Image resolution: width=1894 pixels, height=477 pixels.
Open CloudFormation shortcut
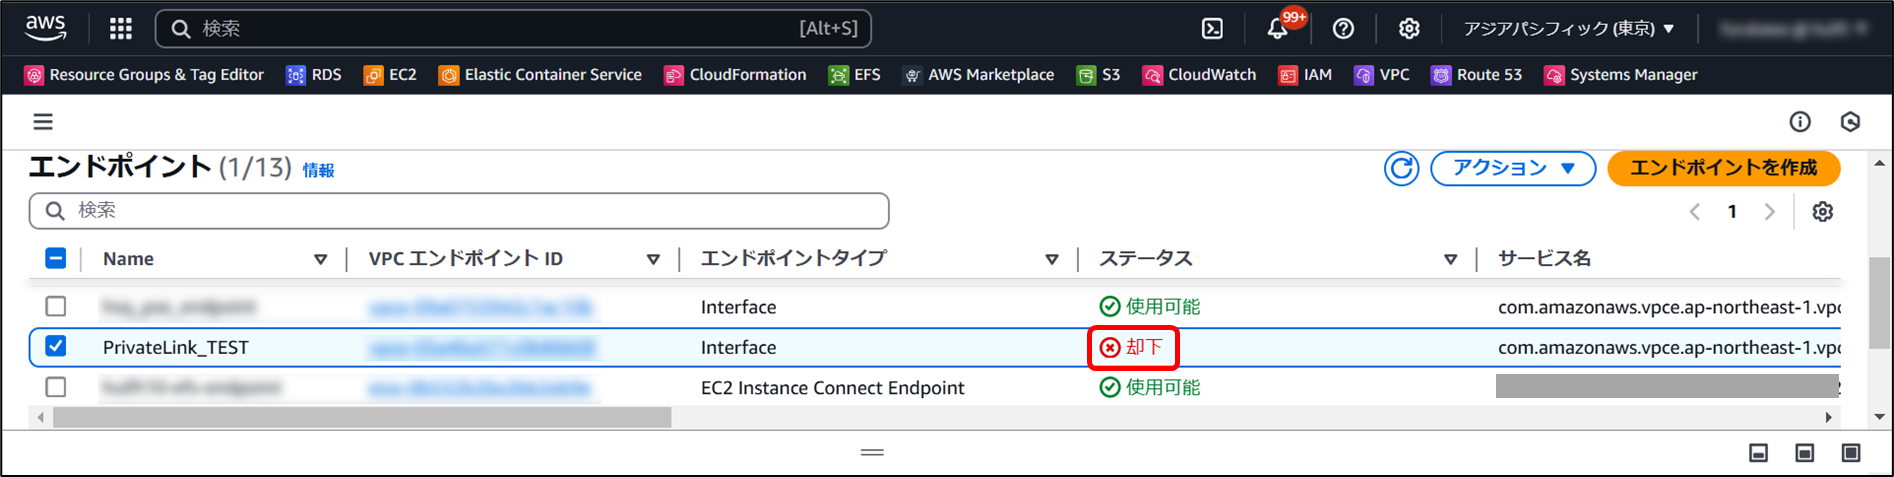click(x=735, y=75)
